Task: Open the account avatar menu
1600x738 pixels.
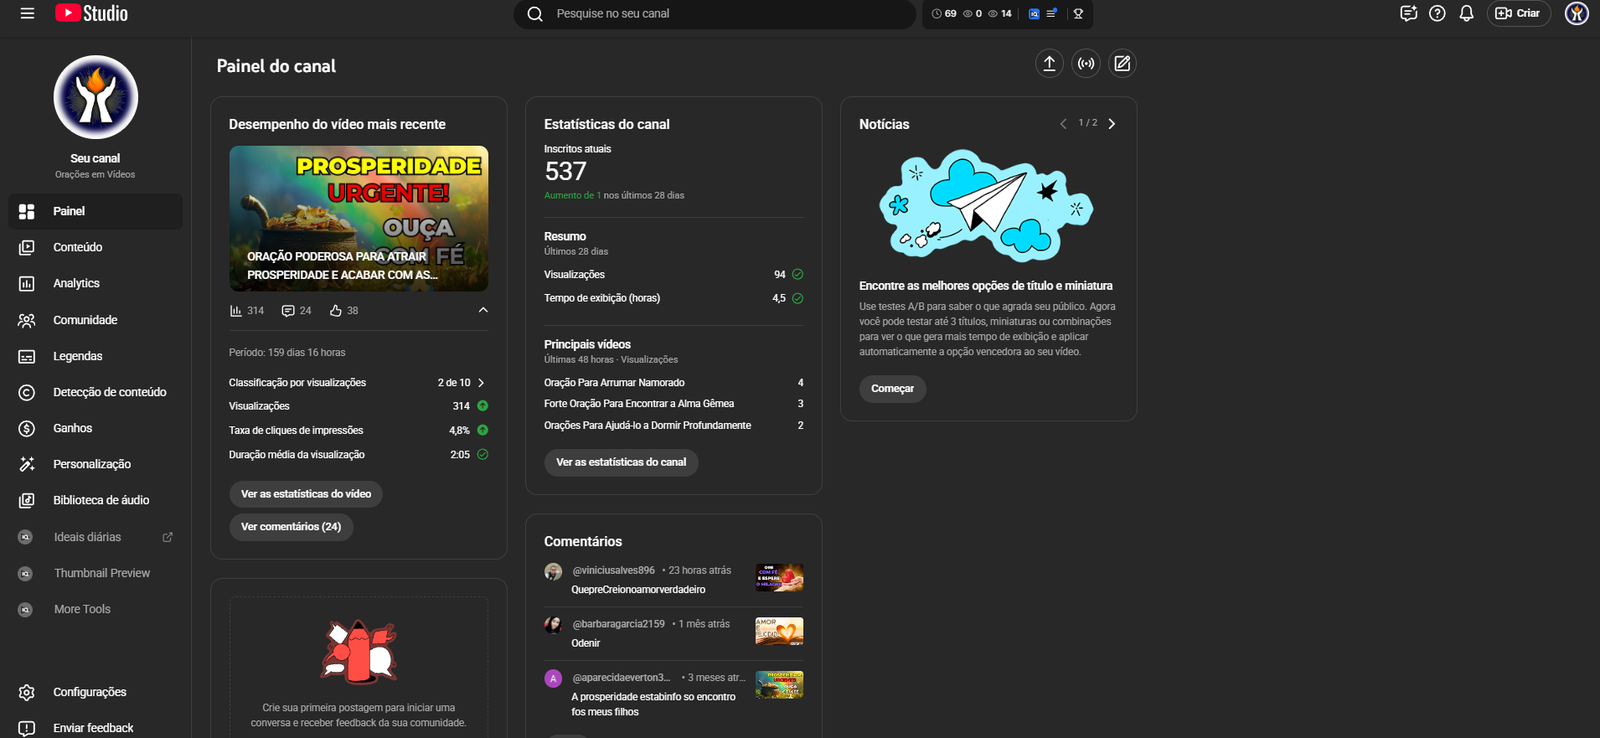Action: (1577, 14)
